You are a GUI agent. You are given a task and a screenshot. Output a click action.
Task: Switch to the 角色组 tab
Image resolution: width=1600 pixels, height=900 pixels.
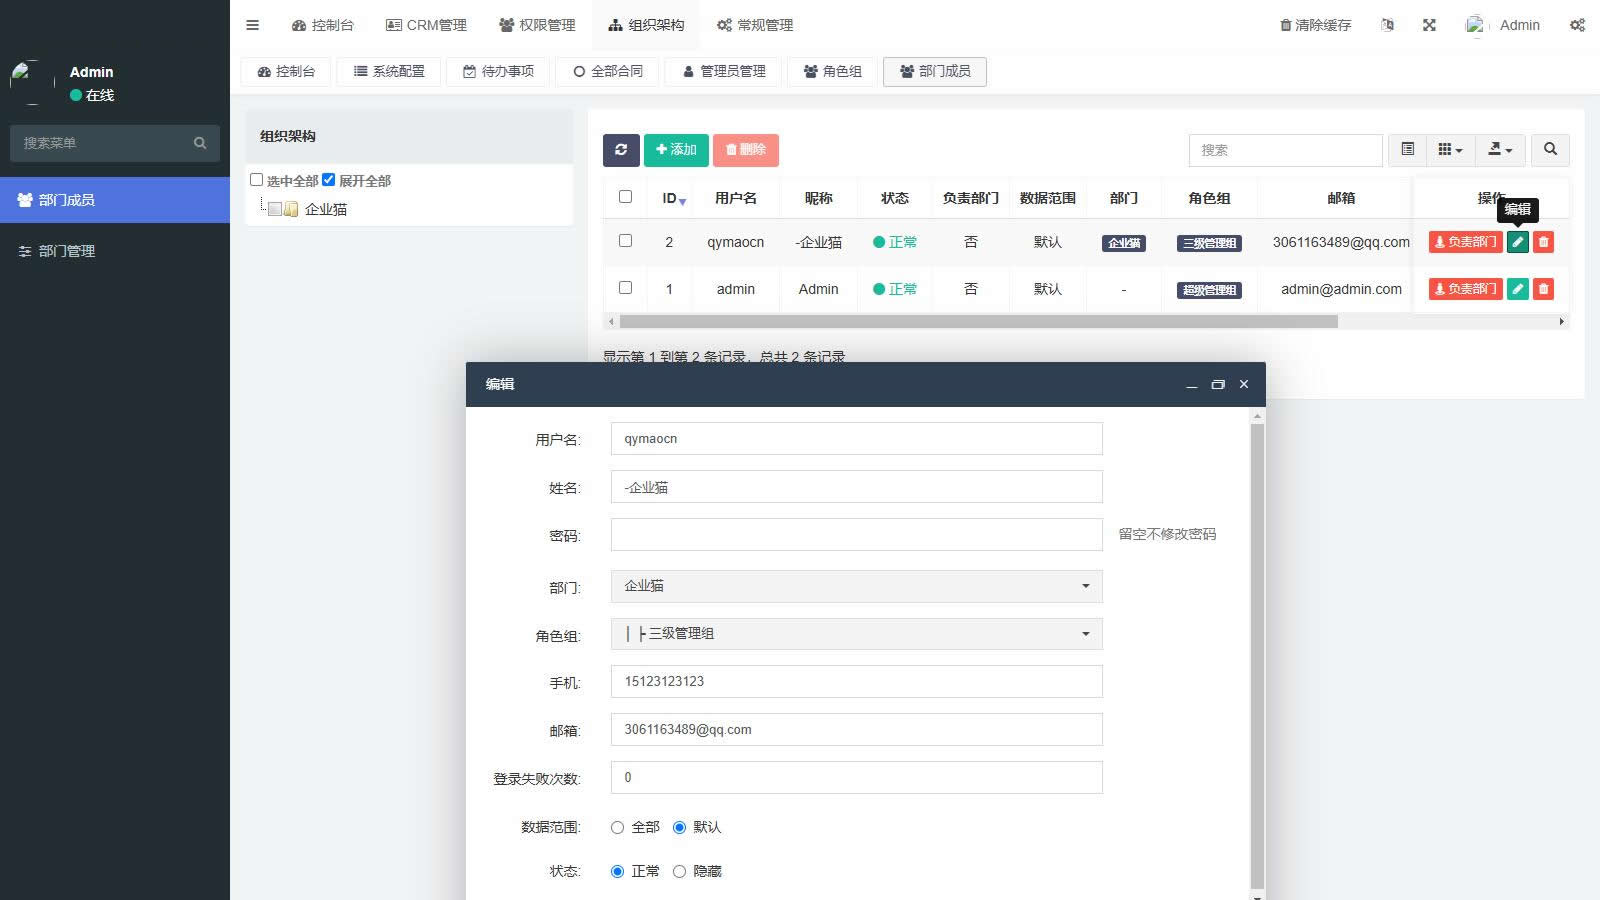pyautogui.click(x=832, y=71)
